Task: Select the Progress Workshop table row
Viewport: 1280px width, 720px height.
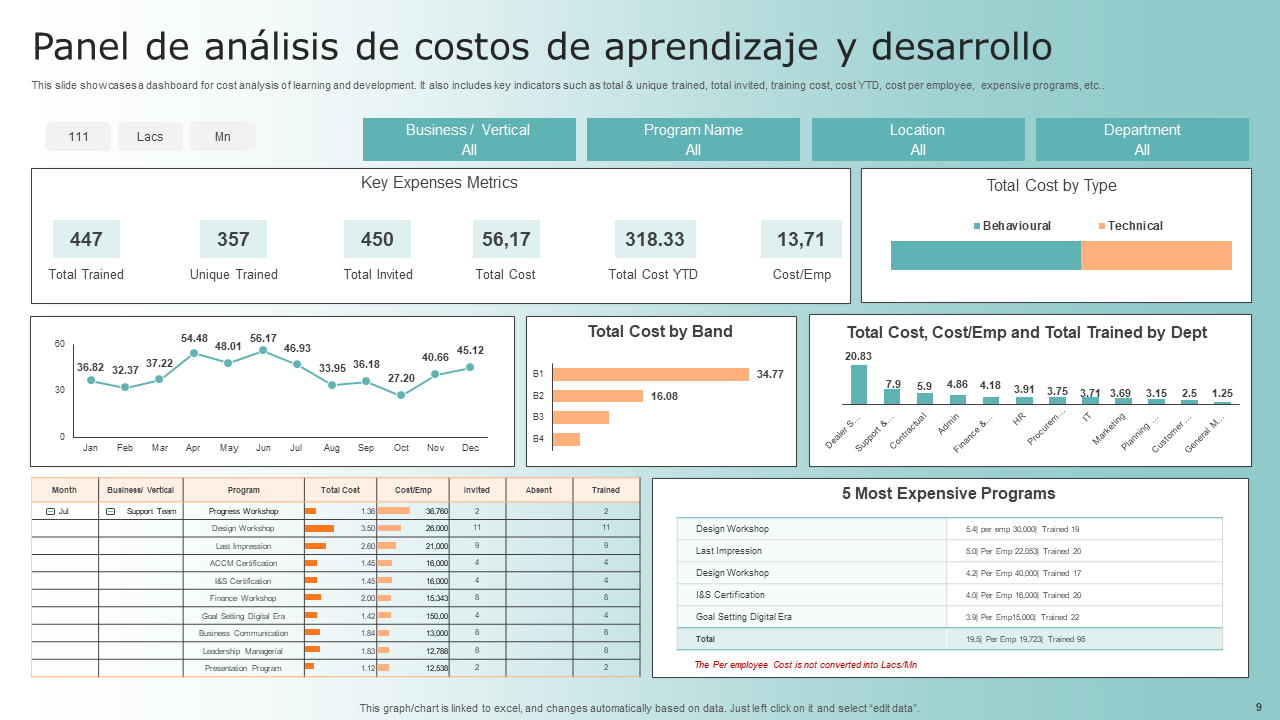Action: click(335, 511)
